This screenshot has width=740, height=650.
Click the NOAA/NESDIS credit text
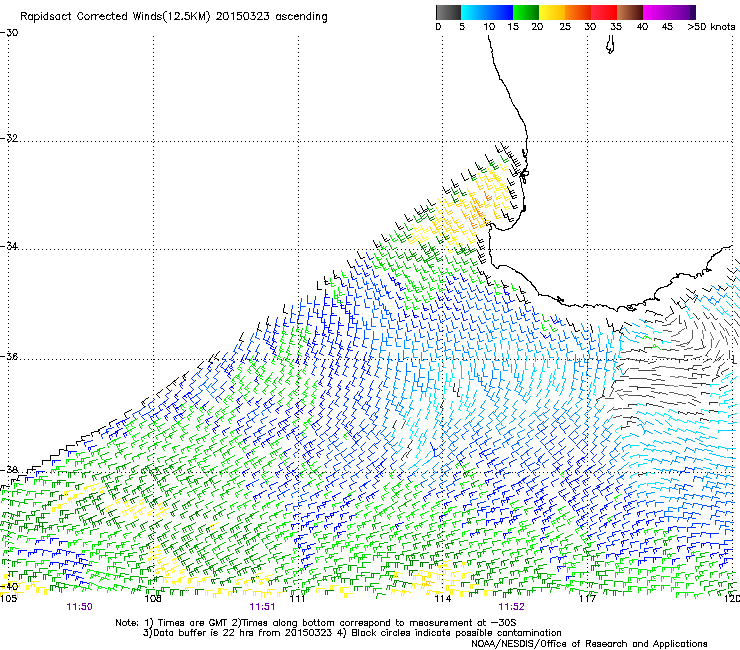click(589, 644)
